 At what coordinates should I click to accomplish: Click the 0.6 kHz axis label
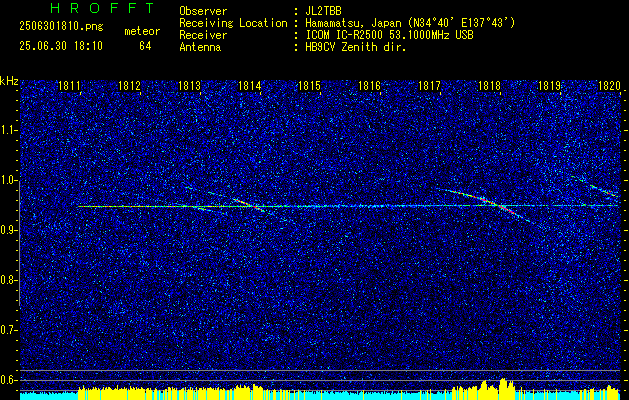(x=9, y=380)
